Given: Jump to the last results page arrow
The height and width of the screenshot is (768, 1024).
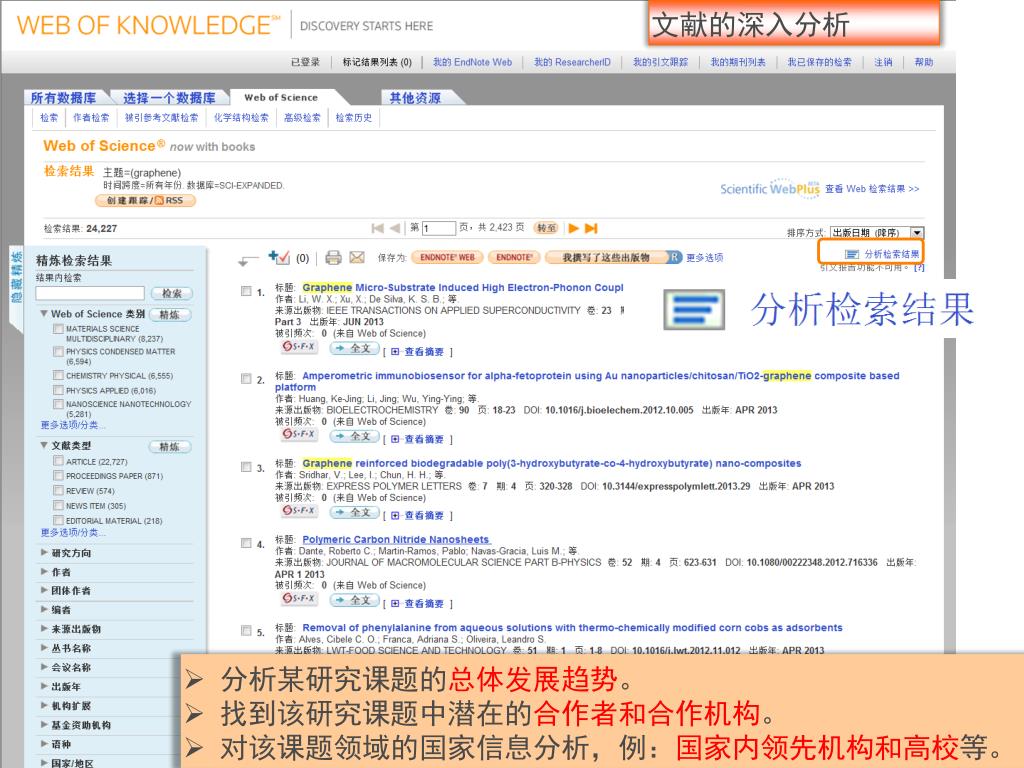Looking at the screenshot, I should pos(591,228).
